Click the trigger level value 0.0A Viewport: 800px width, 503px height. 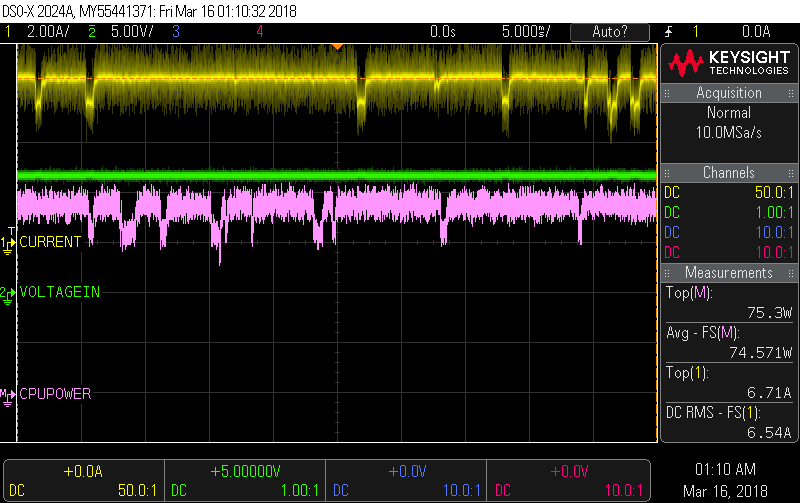pos(756,32)
